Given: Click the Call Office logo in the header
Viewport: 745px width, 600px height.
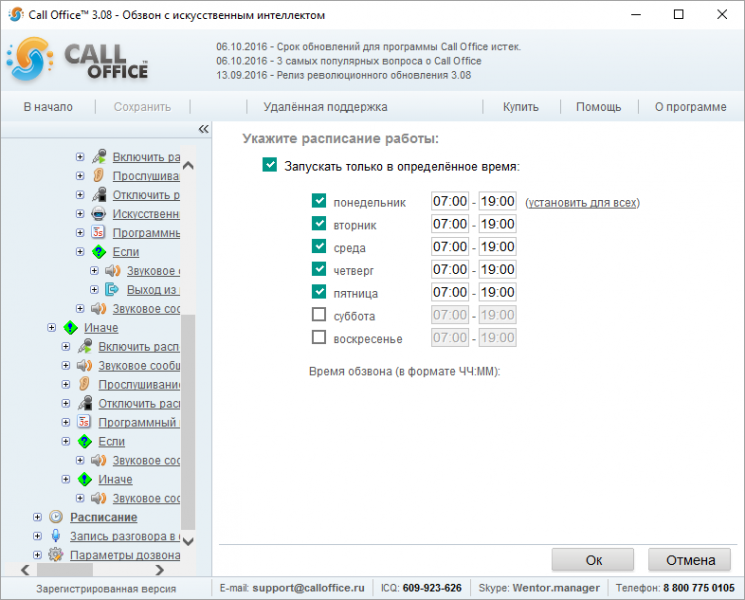Looking at the screenshot, I should (x=78, y=60).
